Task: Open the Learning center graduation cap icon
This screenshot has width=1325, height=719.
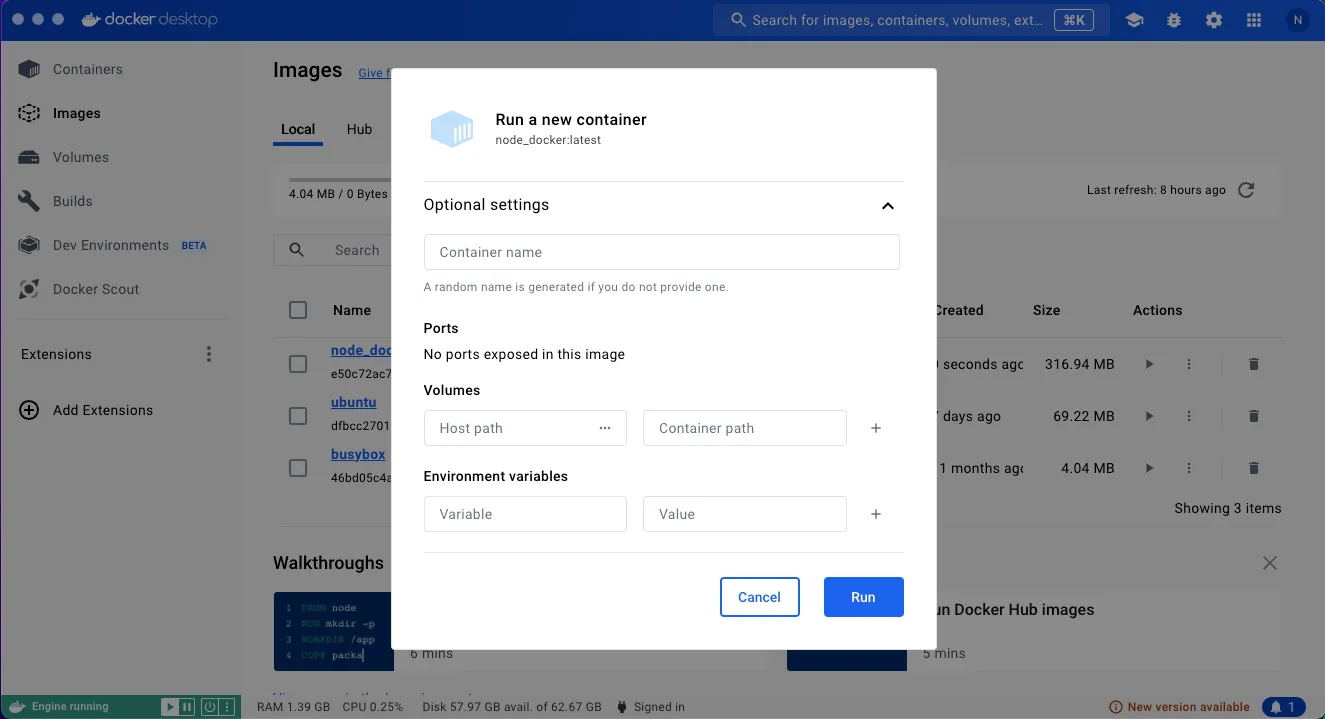Action: [1134, 20]
